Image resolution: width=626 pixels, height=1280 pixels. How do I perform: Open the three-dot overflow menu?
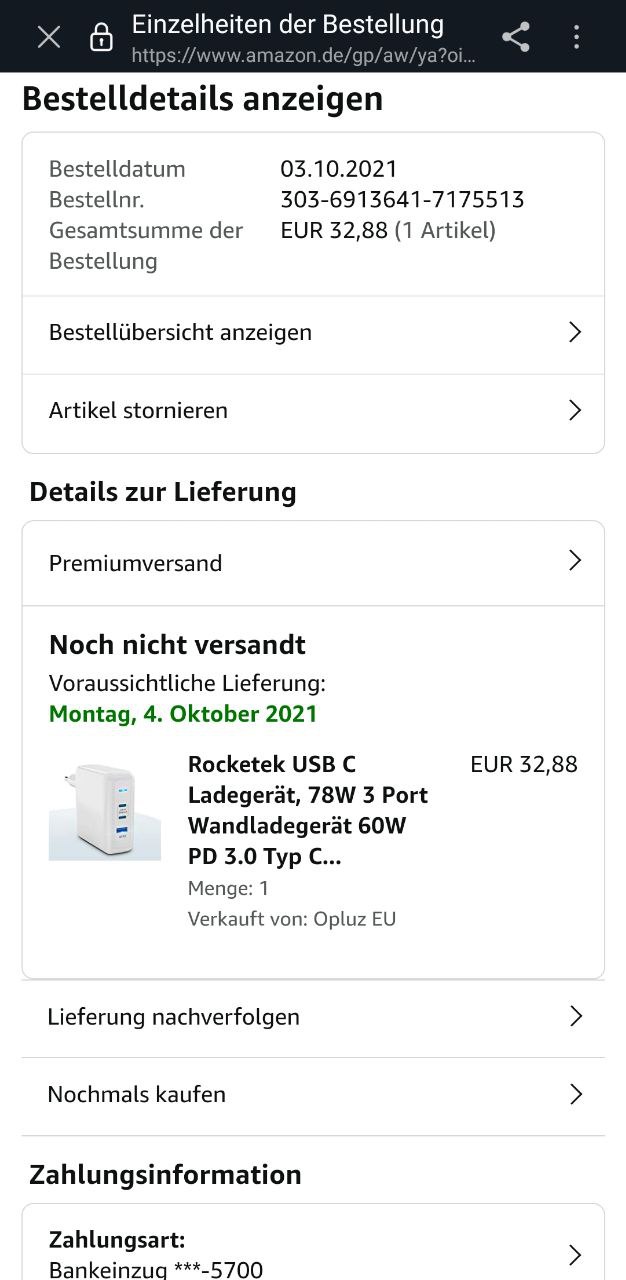[x=577, y=37]
